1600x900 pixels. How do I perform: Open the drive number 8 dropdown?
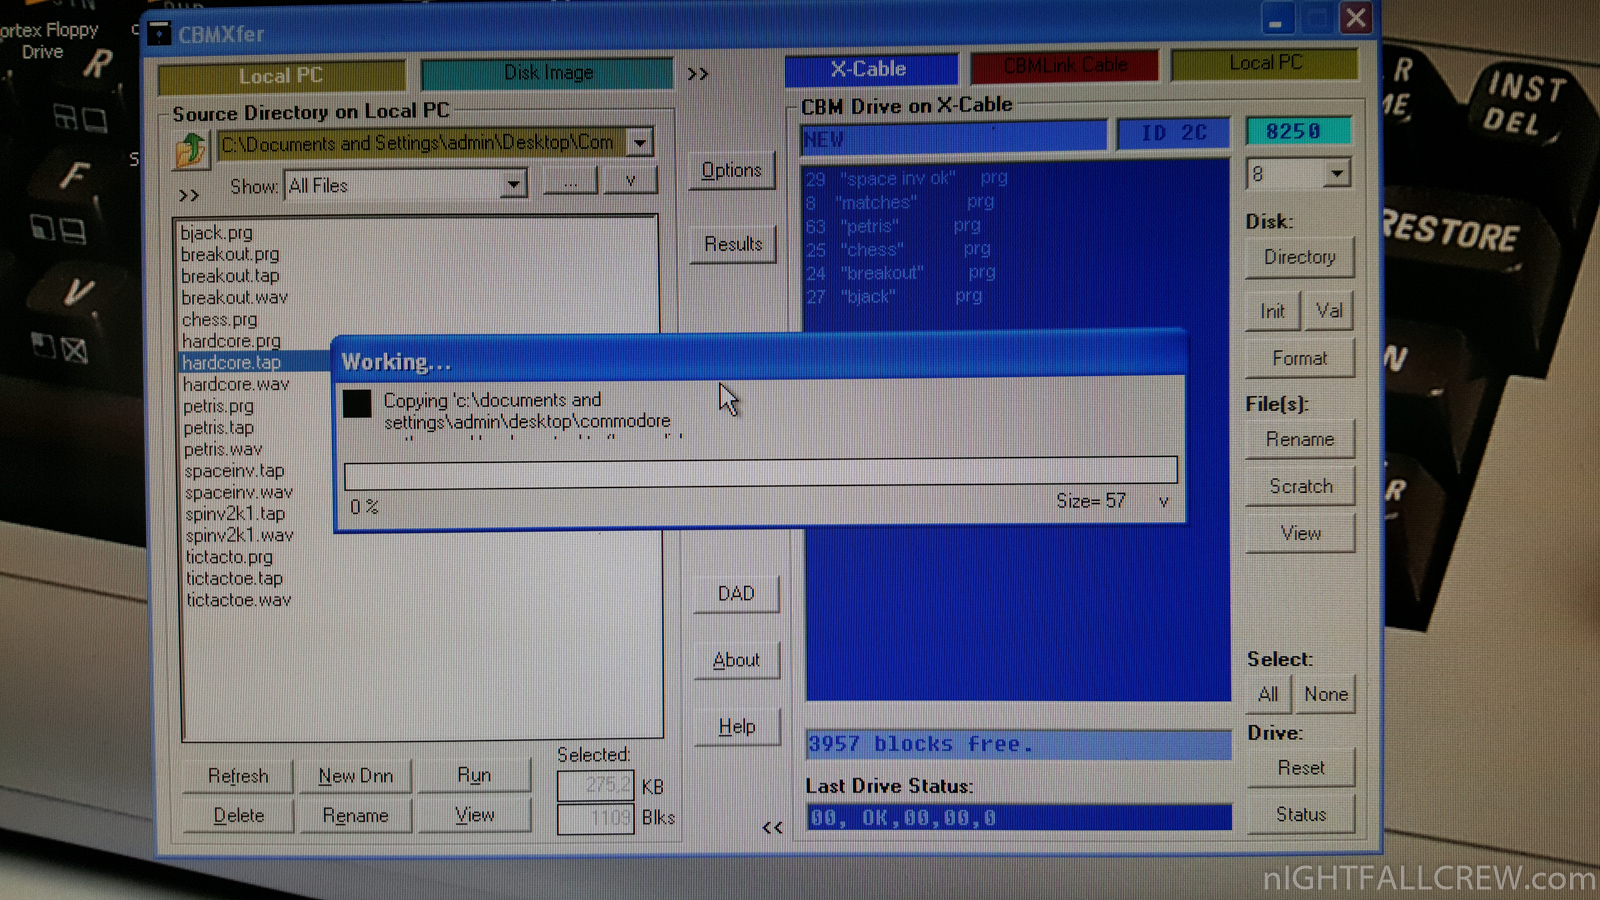pyautogui.click(x=1337, y=174)
